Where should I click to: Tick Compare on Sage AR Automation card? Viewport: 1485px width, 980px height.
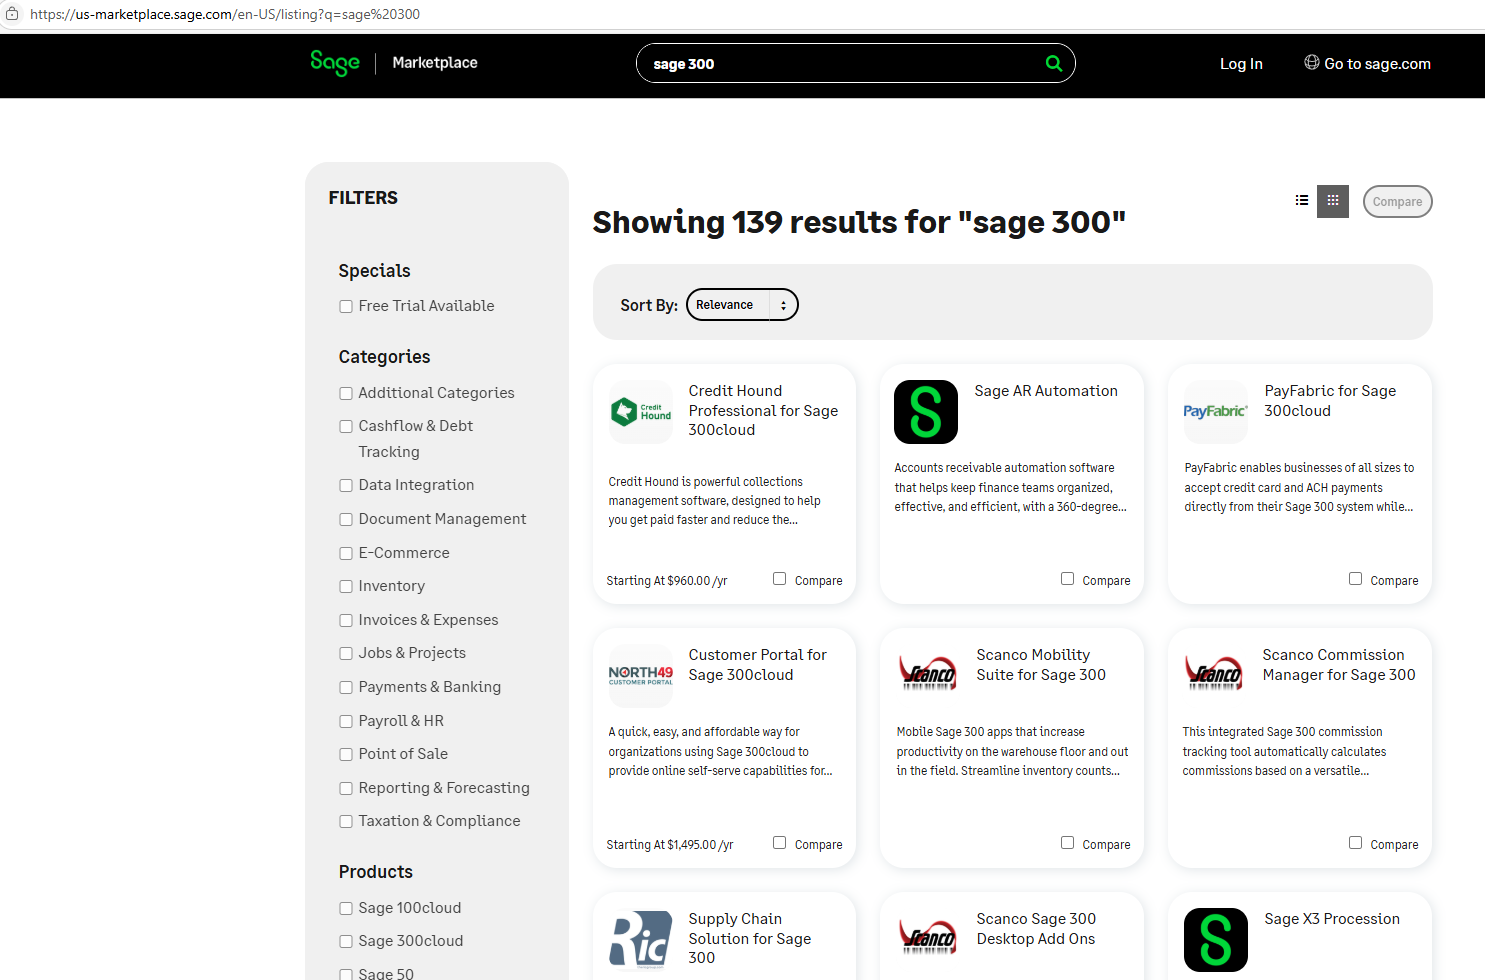(x=1067, y=579)
